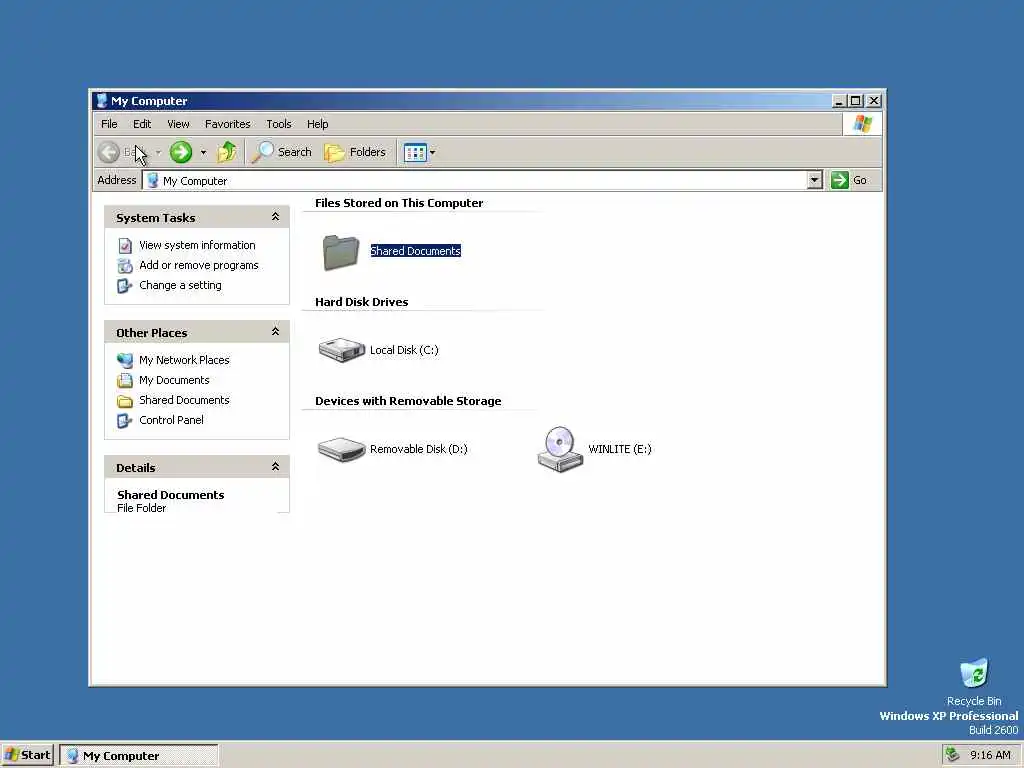
Task: Maximize the My Computer window
Action: pyautogui.click(x=856, y=101)
